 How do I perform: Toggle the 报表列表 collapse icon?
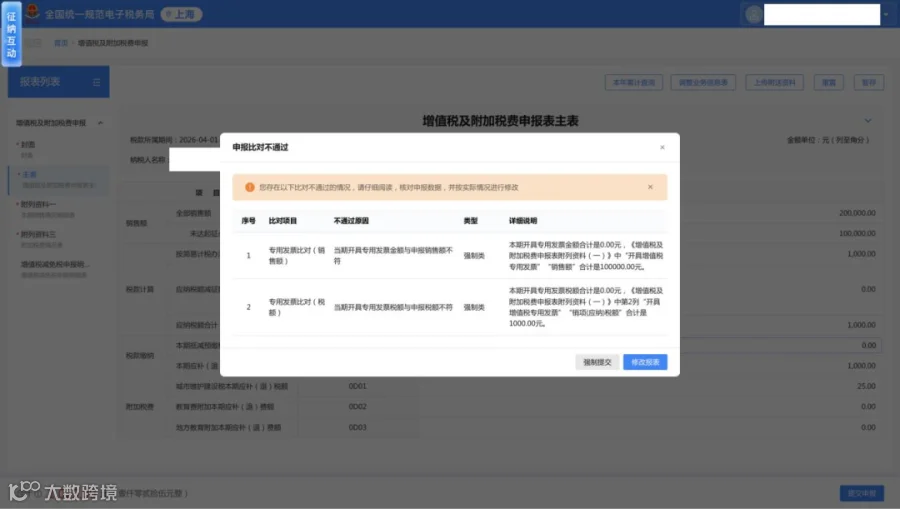(x=96, y=83)
